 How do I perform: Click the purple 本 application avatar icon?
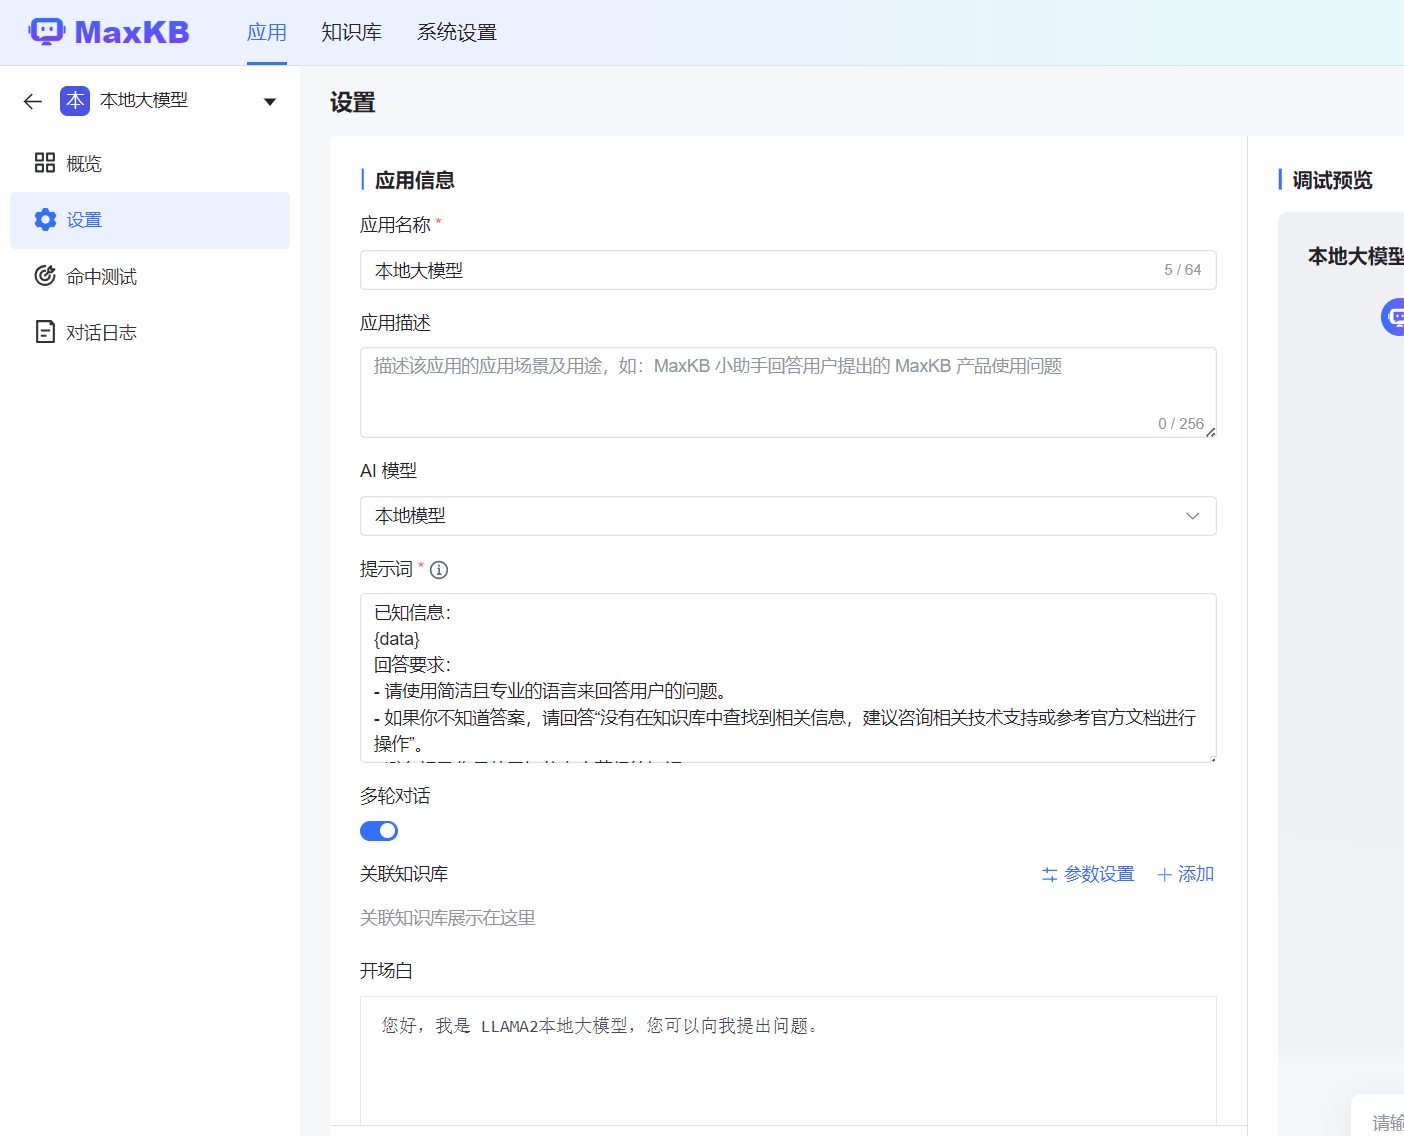pos(75,101)
